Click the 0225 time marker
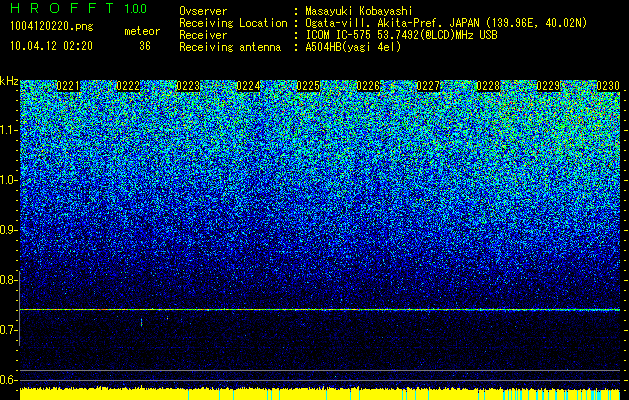629x400 pixels. point(308,86)
